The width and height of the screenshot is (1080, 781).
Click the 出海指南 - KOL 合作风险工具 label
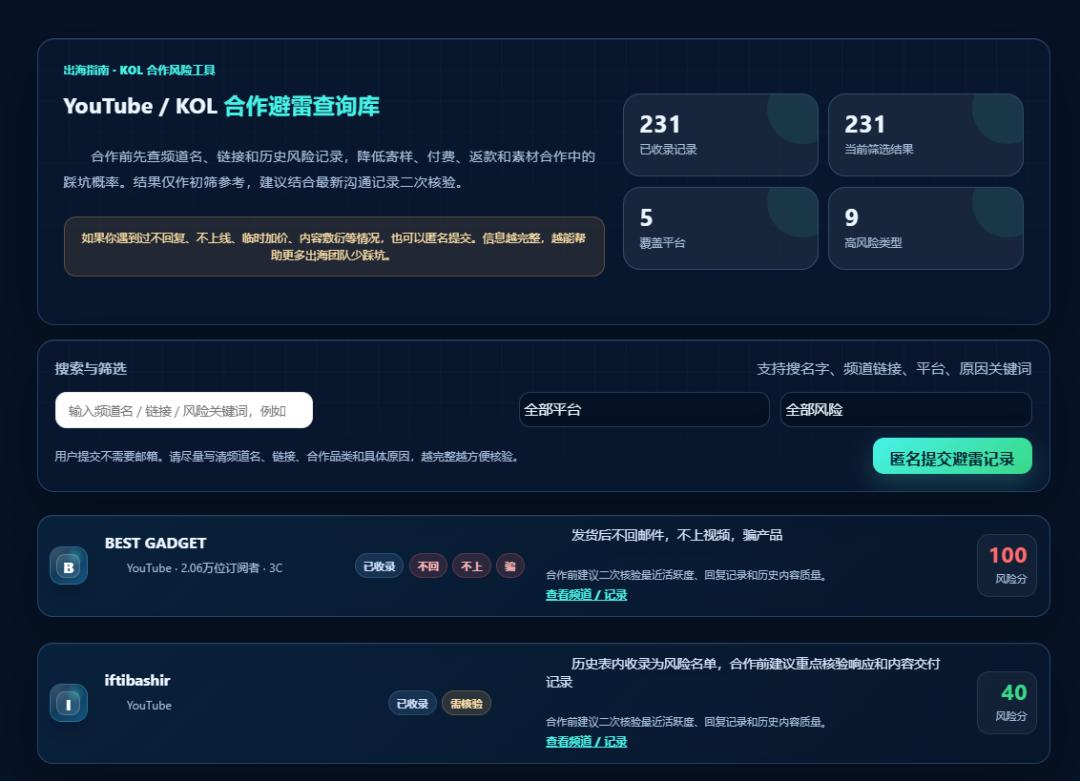pyautogui.click(x=139, y=70)
